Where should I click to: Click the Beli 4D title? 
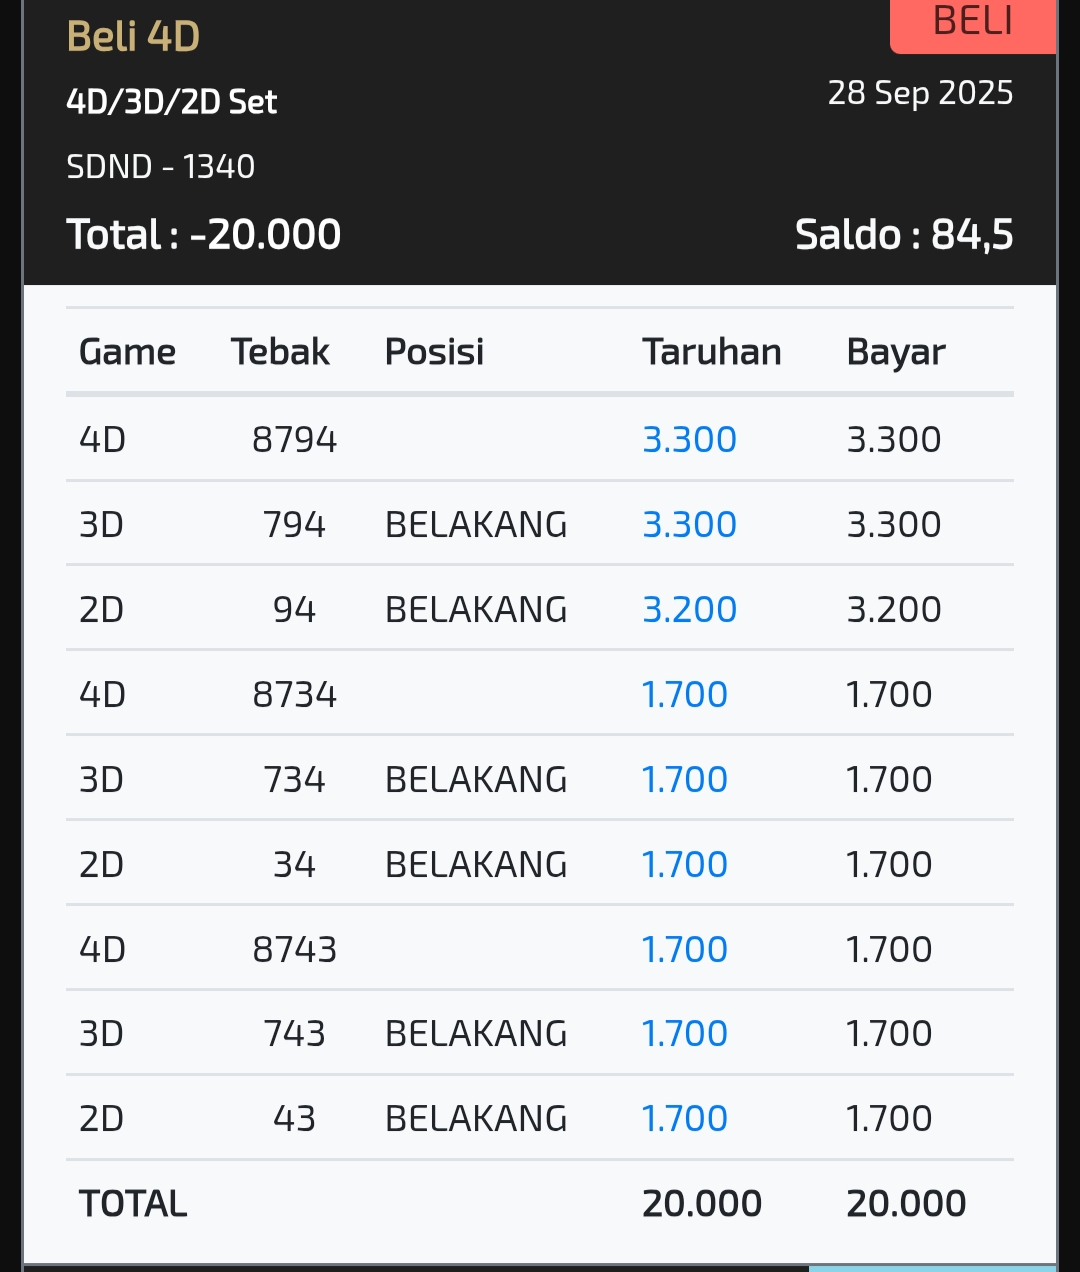click(x=133, y=37)
